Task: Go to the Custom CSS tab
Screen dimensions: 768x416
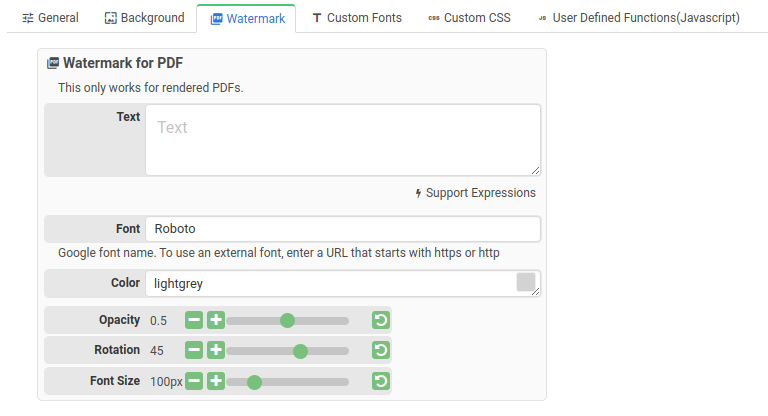Action: [468, 18]
